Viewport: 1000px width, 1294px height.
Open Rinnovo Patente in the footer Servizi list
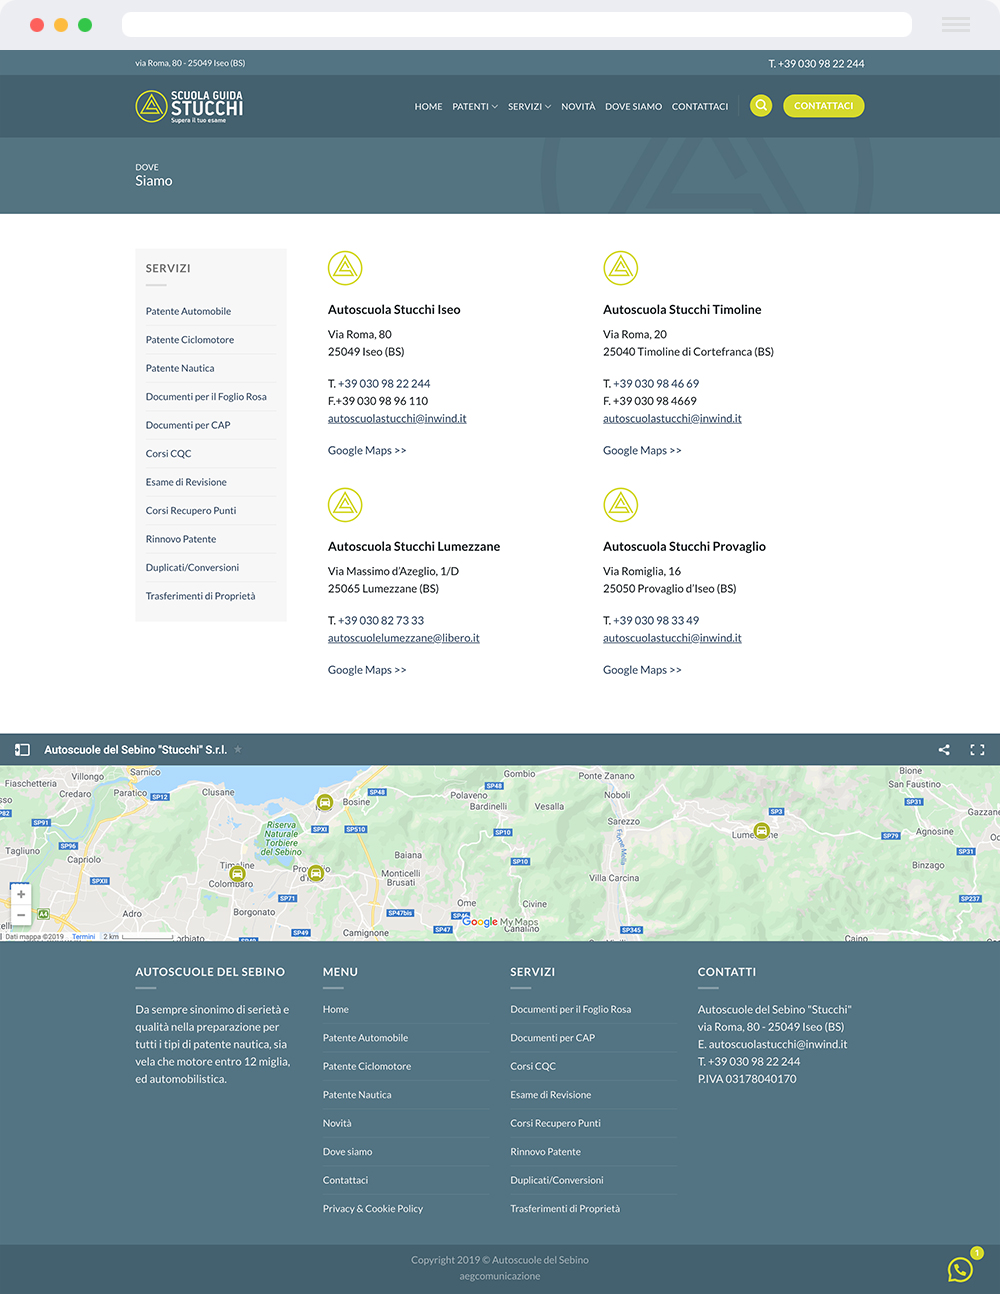545,1152
